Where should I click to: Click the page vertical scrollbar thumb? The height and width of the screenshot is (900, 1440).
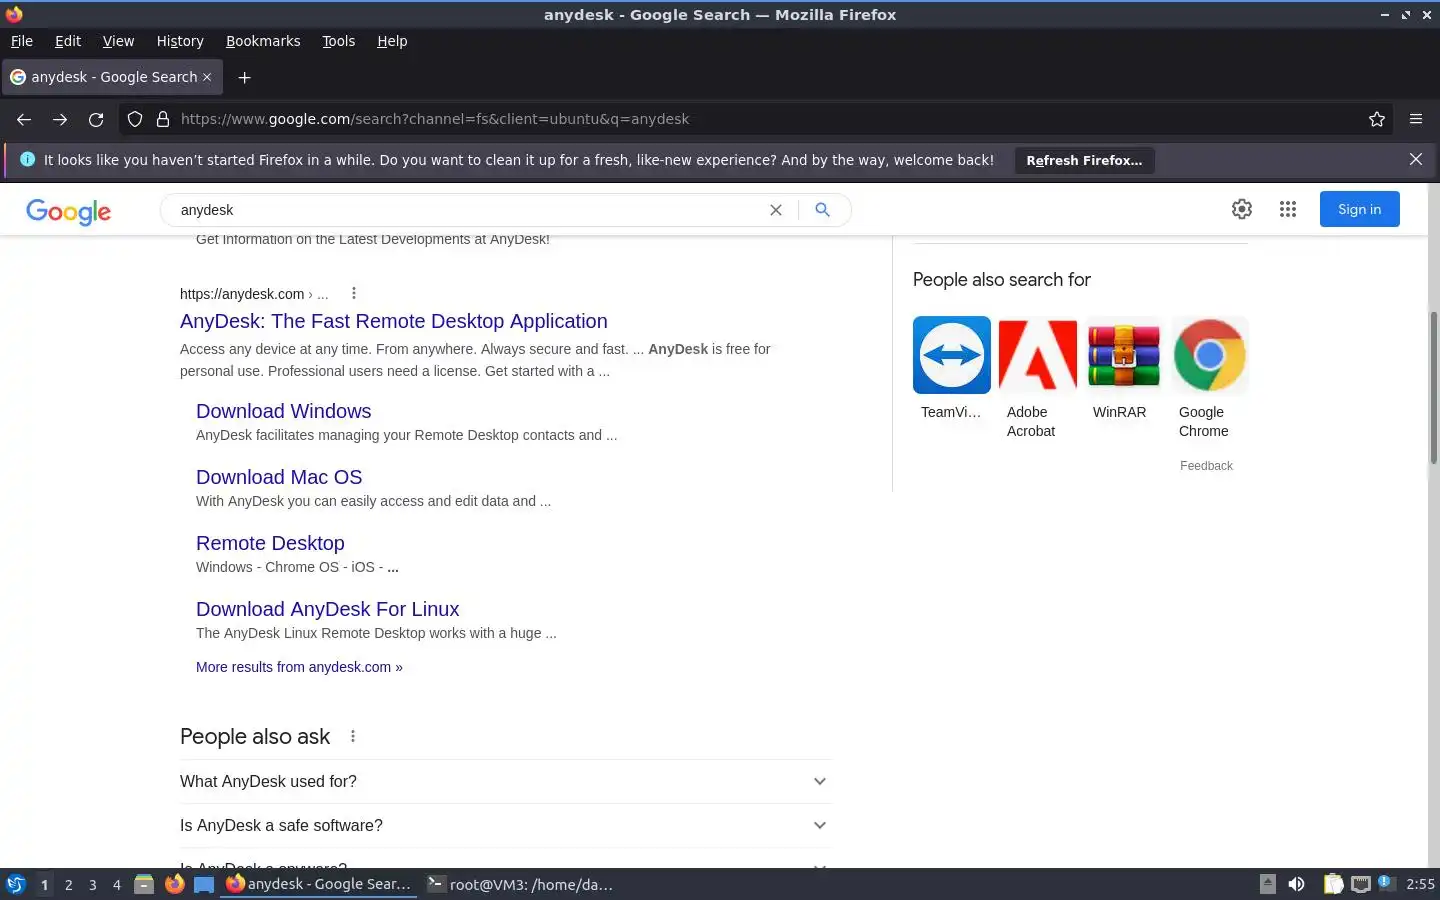[x=1433, y=387]
